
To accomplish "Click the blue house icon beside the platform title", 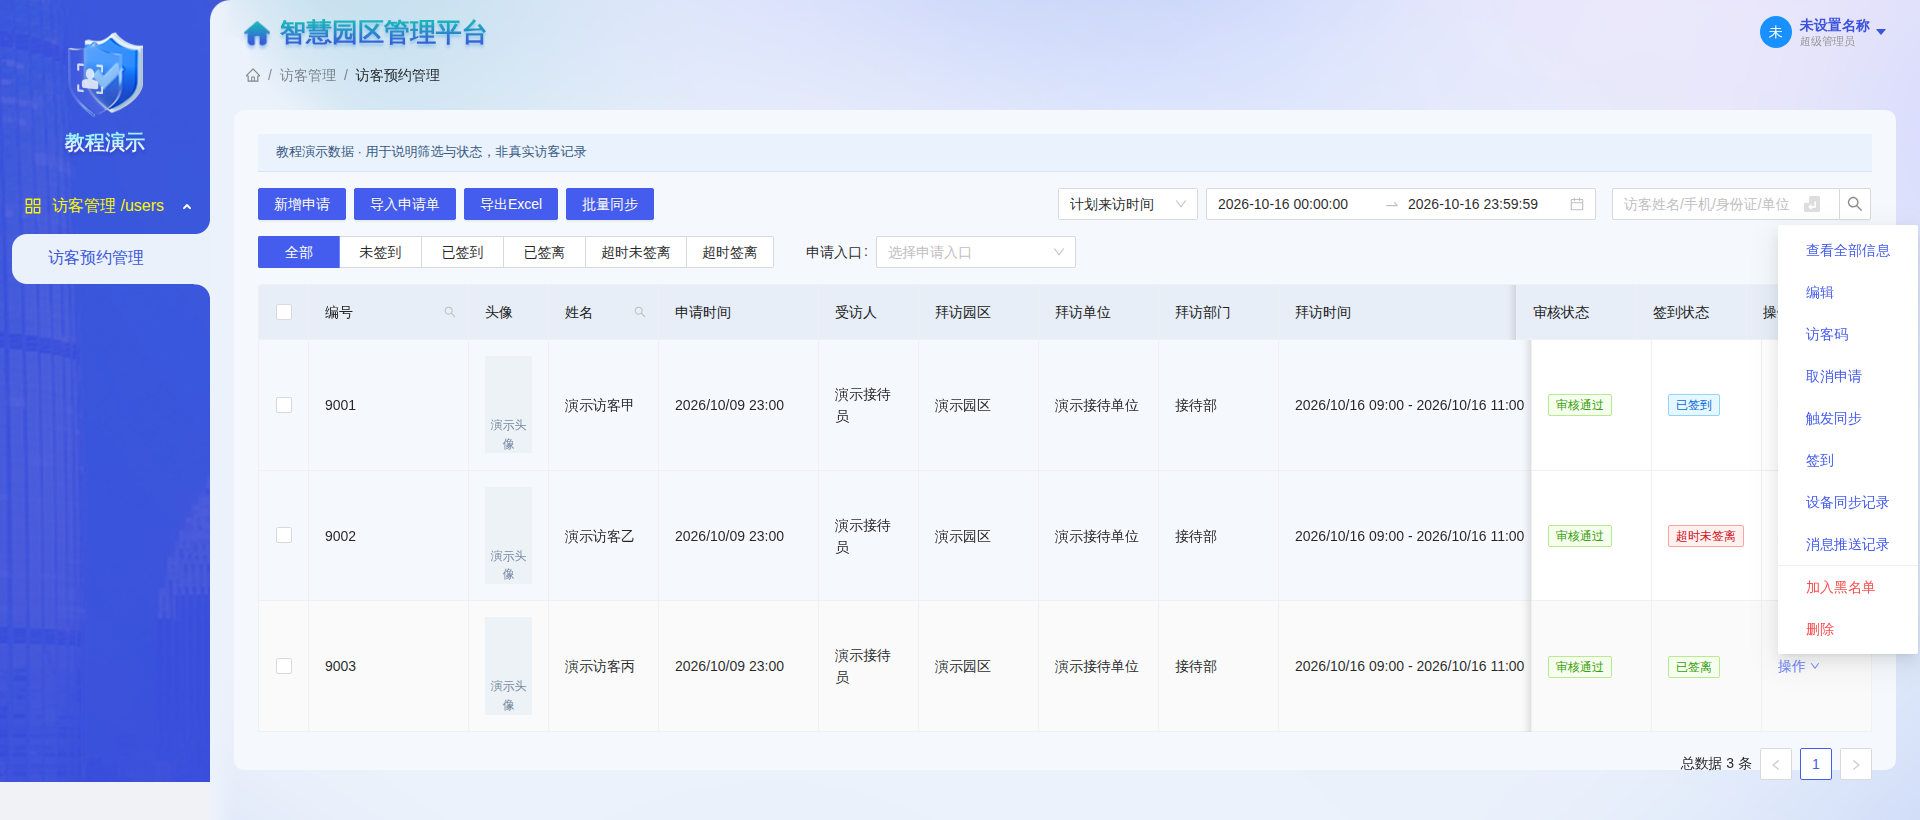I will coord(257,34).
